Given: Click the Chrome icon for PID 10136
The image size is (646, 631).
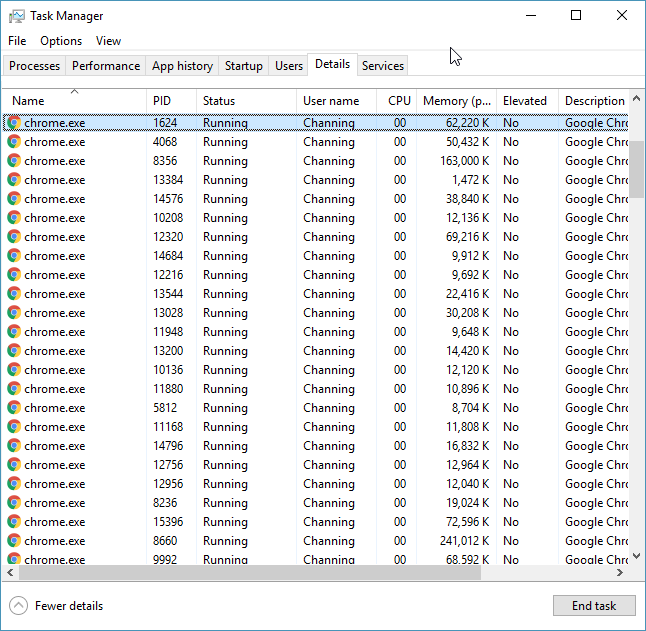Looking at the screenshot, I should coord(14,369).
